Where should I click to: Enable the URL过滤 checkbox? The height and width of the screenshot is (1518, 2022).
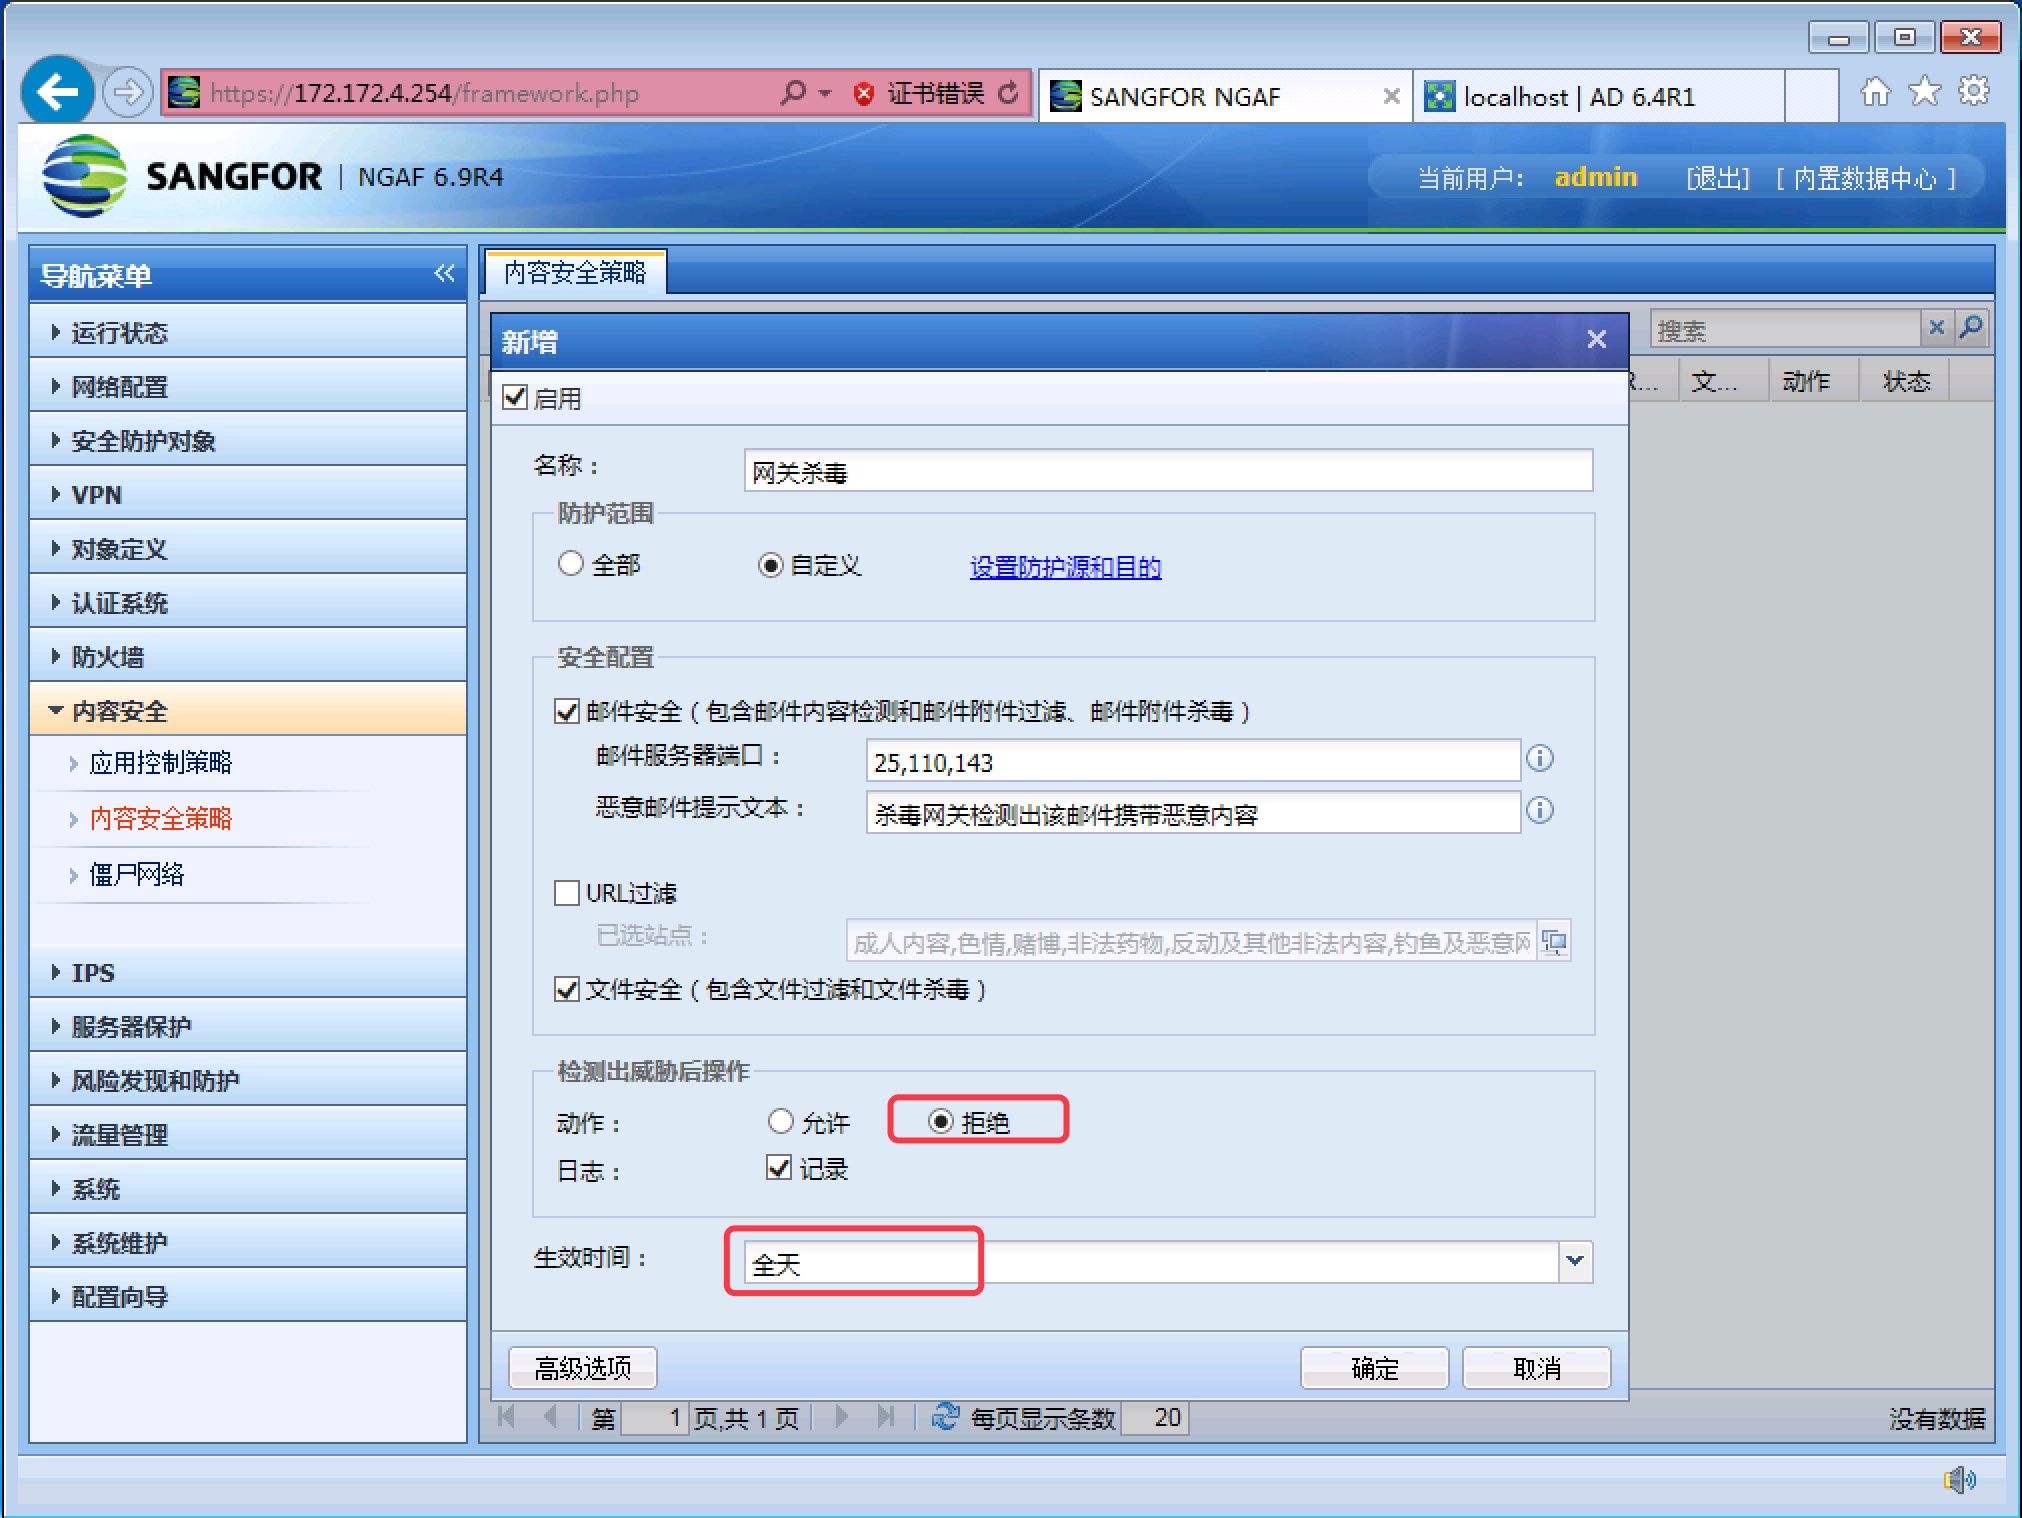point(567,892)
